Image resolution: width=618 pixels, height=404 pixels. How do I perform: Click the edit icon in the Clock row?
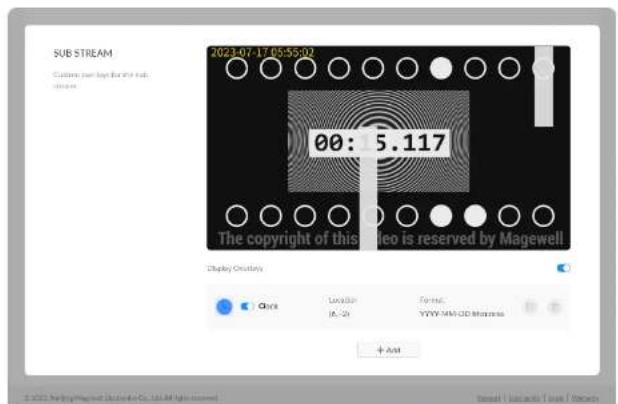[531, 307]
